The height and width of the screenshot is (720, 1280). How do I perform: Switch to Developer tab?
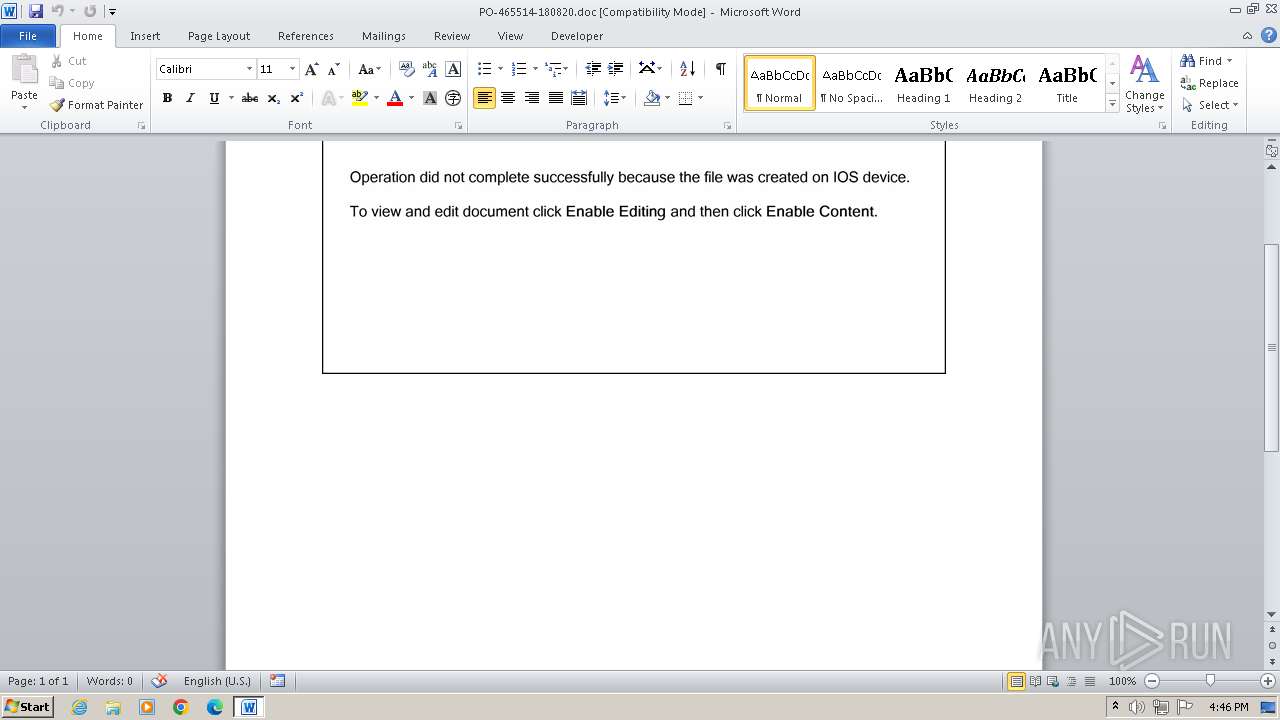pos(577,36)
